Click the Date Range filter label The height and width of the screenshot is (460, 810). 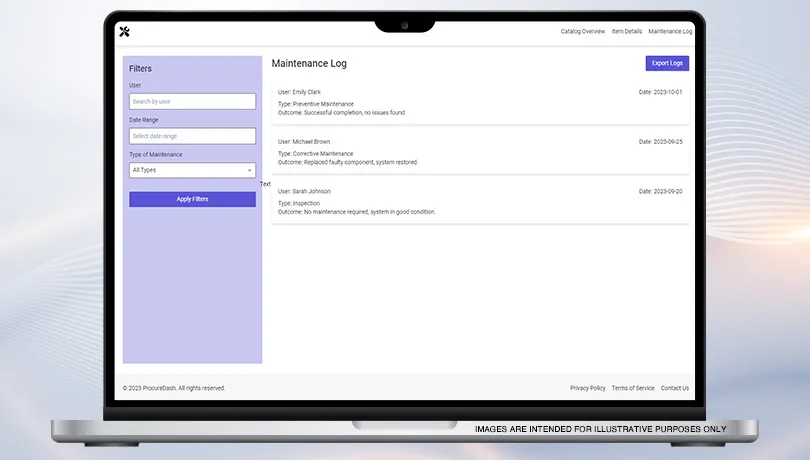pos(144,120)
